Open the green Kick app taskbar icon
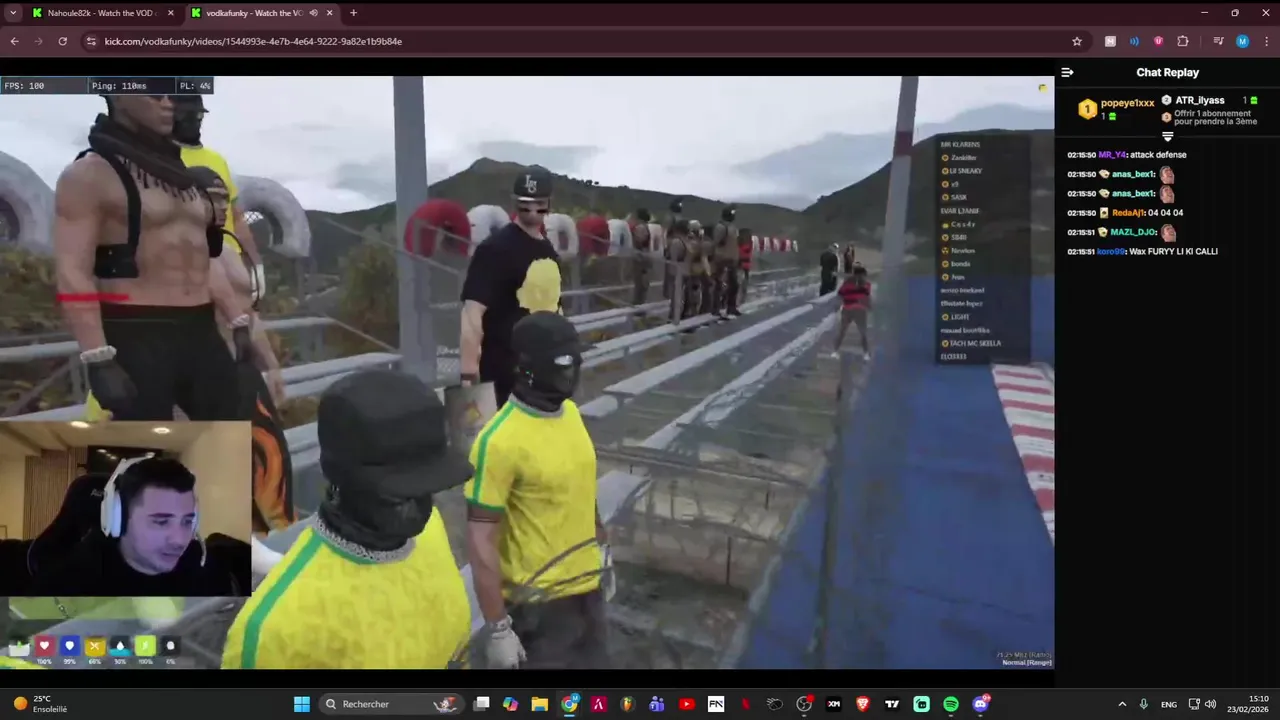Screen dimensions: 1280x720 pyautogui.click(x=921, y=704)
